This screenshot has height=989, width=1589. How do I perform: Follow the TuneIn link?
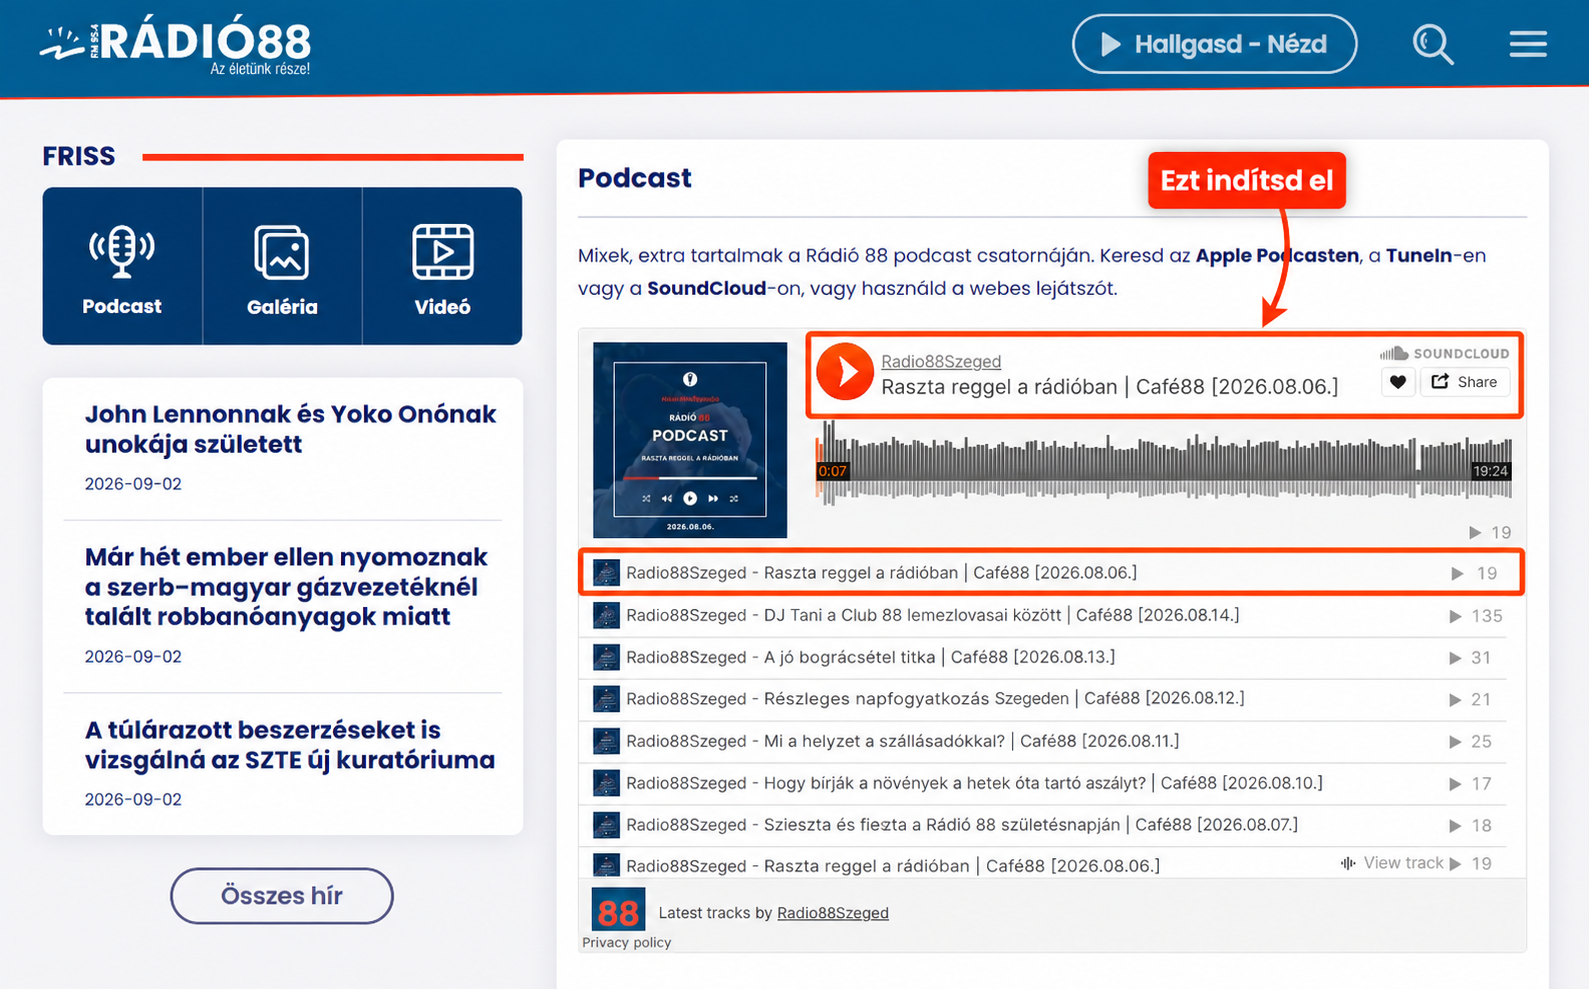(x=1419, y=255)
